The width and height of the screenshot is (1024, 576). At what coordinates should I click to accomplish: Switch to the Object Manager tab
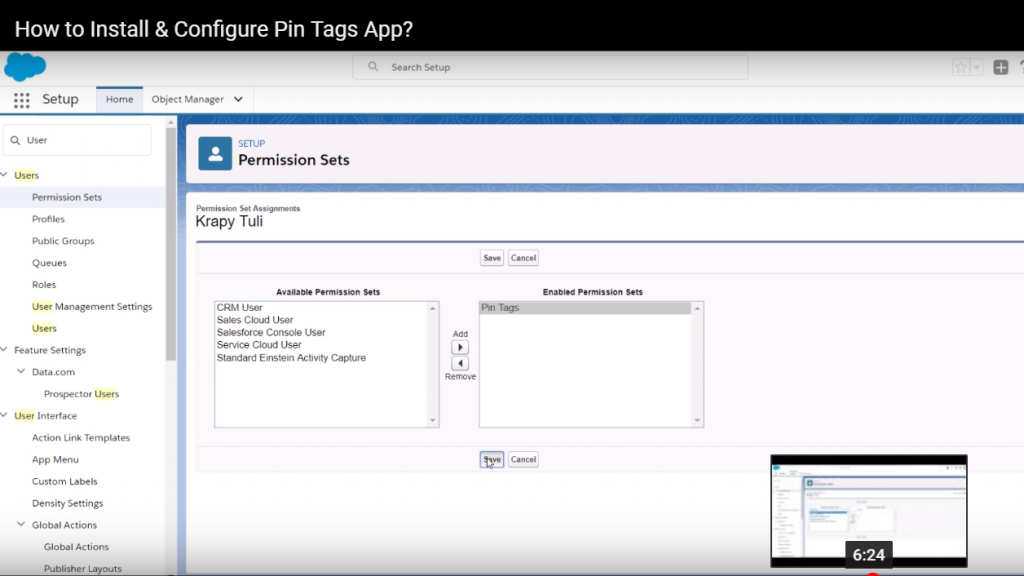(187, 99)
